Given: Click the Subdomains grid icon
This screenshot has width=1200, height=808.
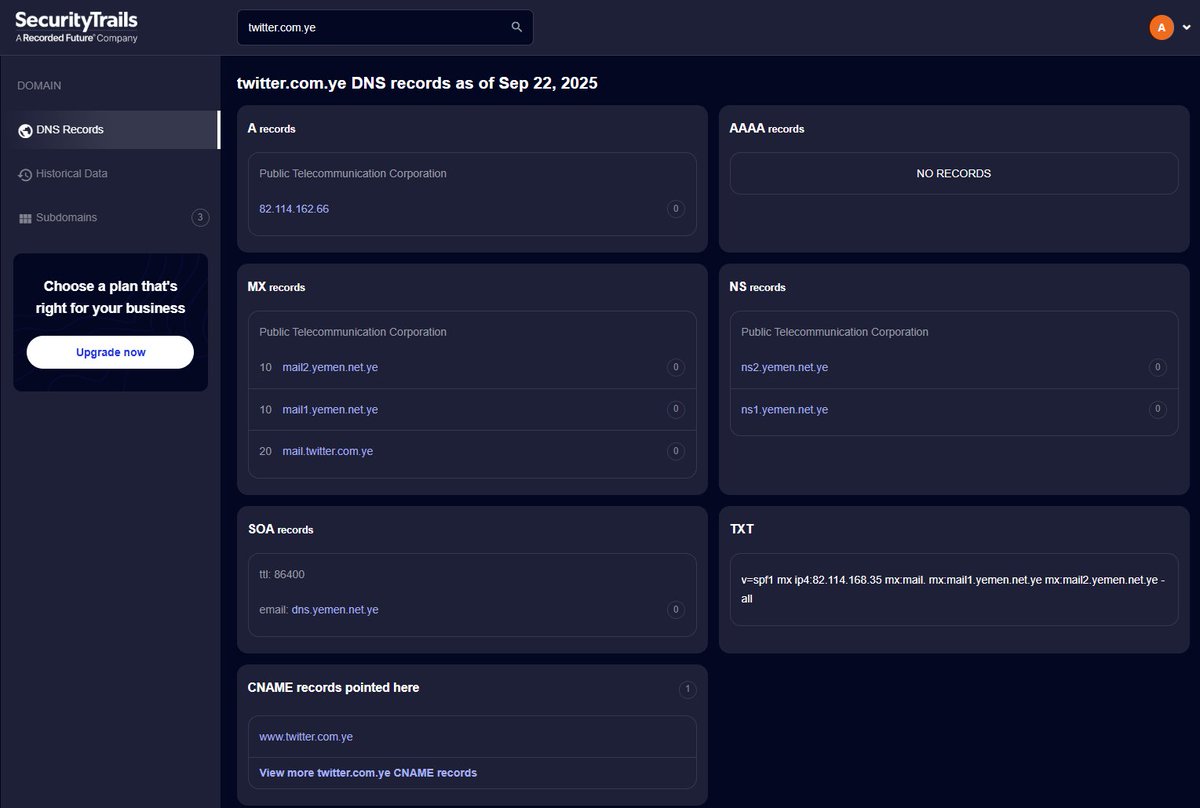Looking at the screenshot, I should point(25,218).
